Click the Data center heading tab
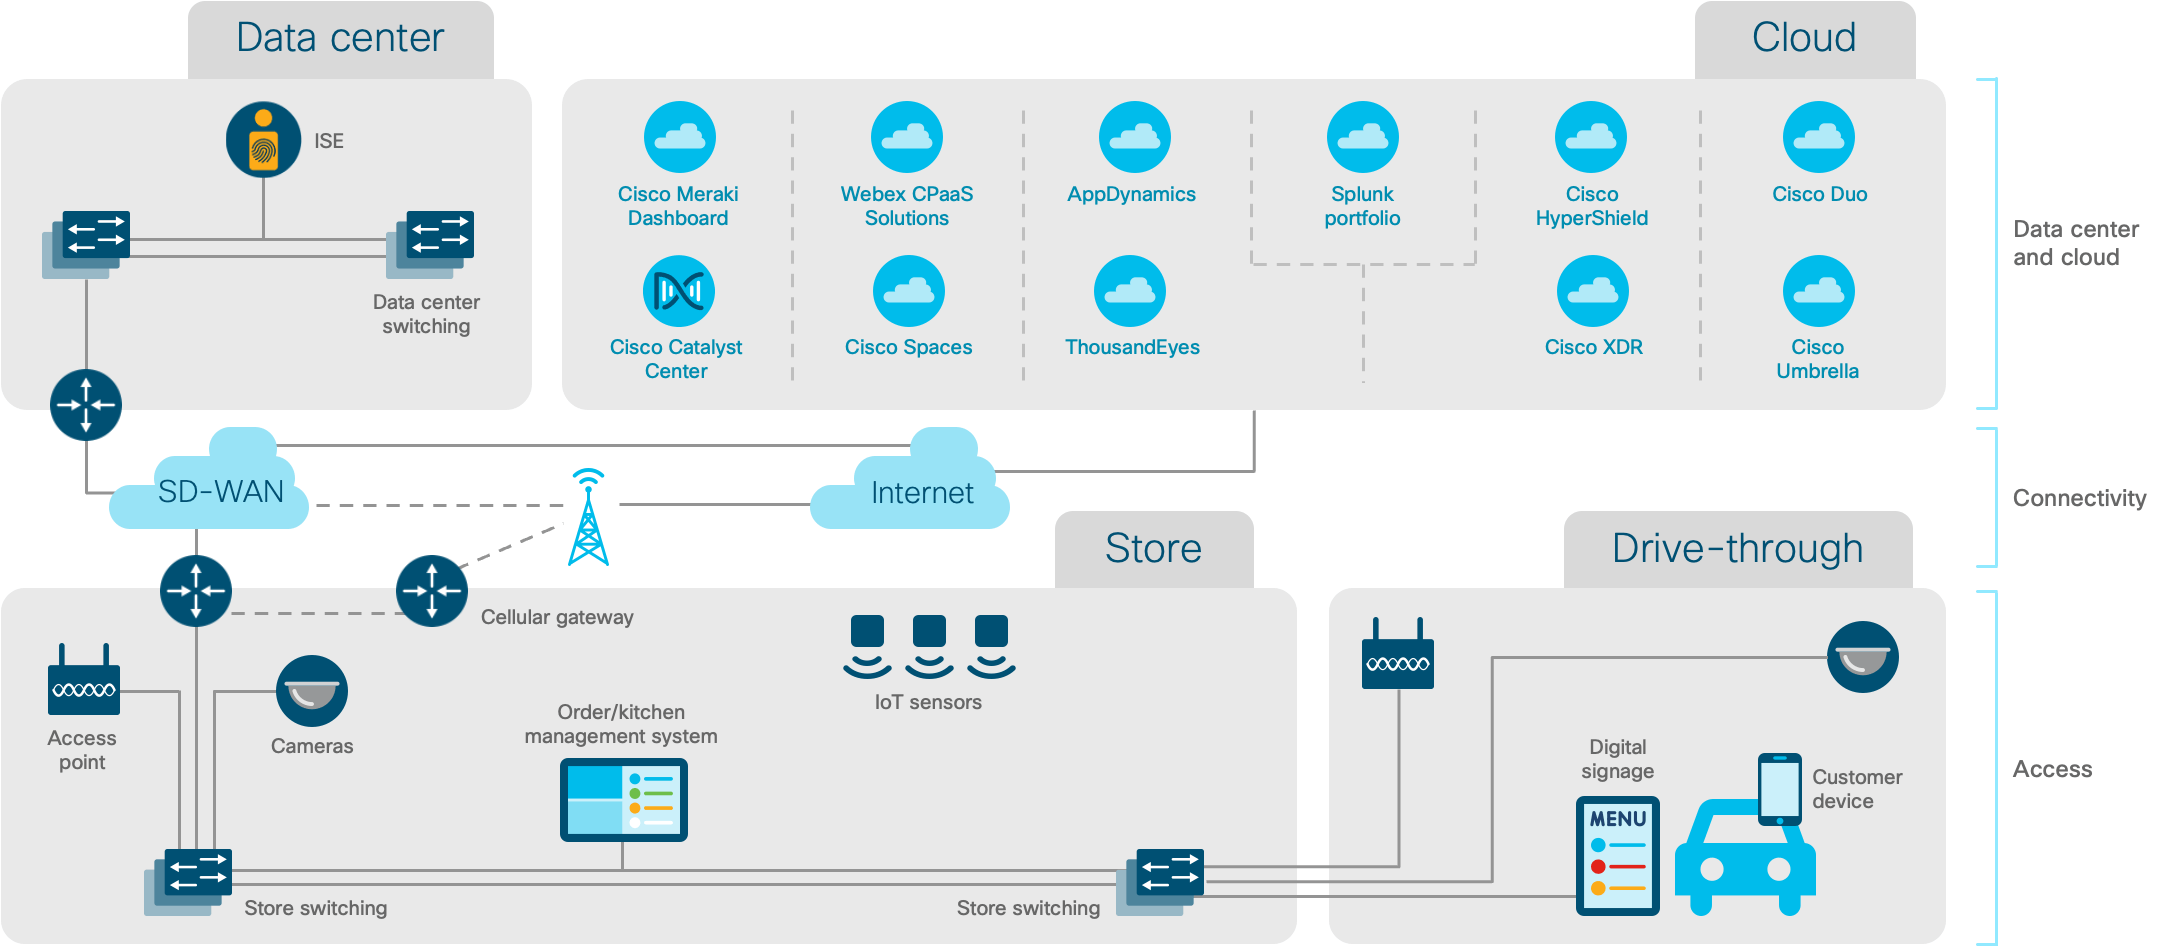The image size is (2160, 946). pyautogui.click(x=340, y=39)
